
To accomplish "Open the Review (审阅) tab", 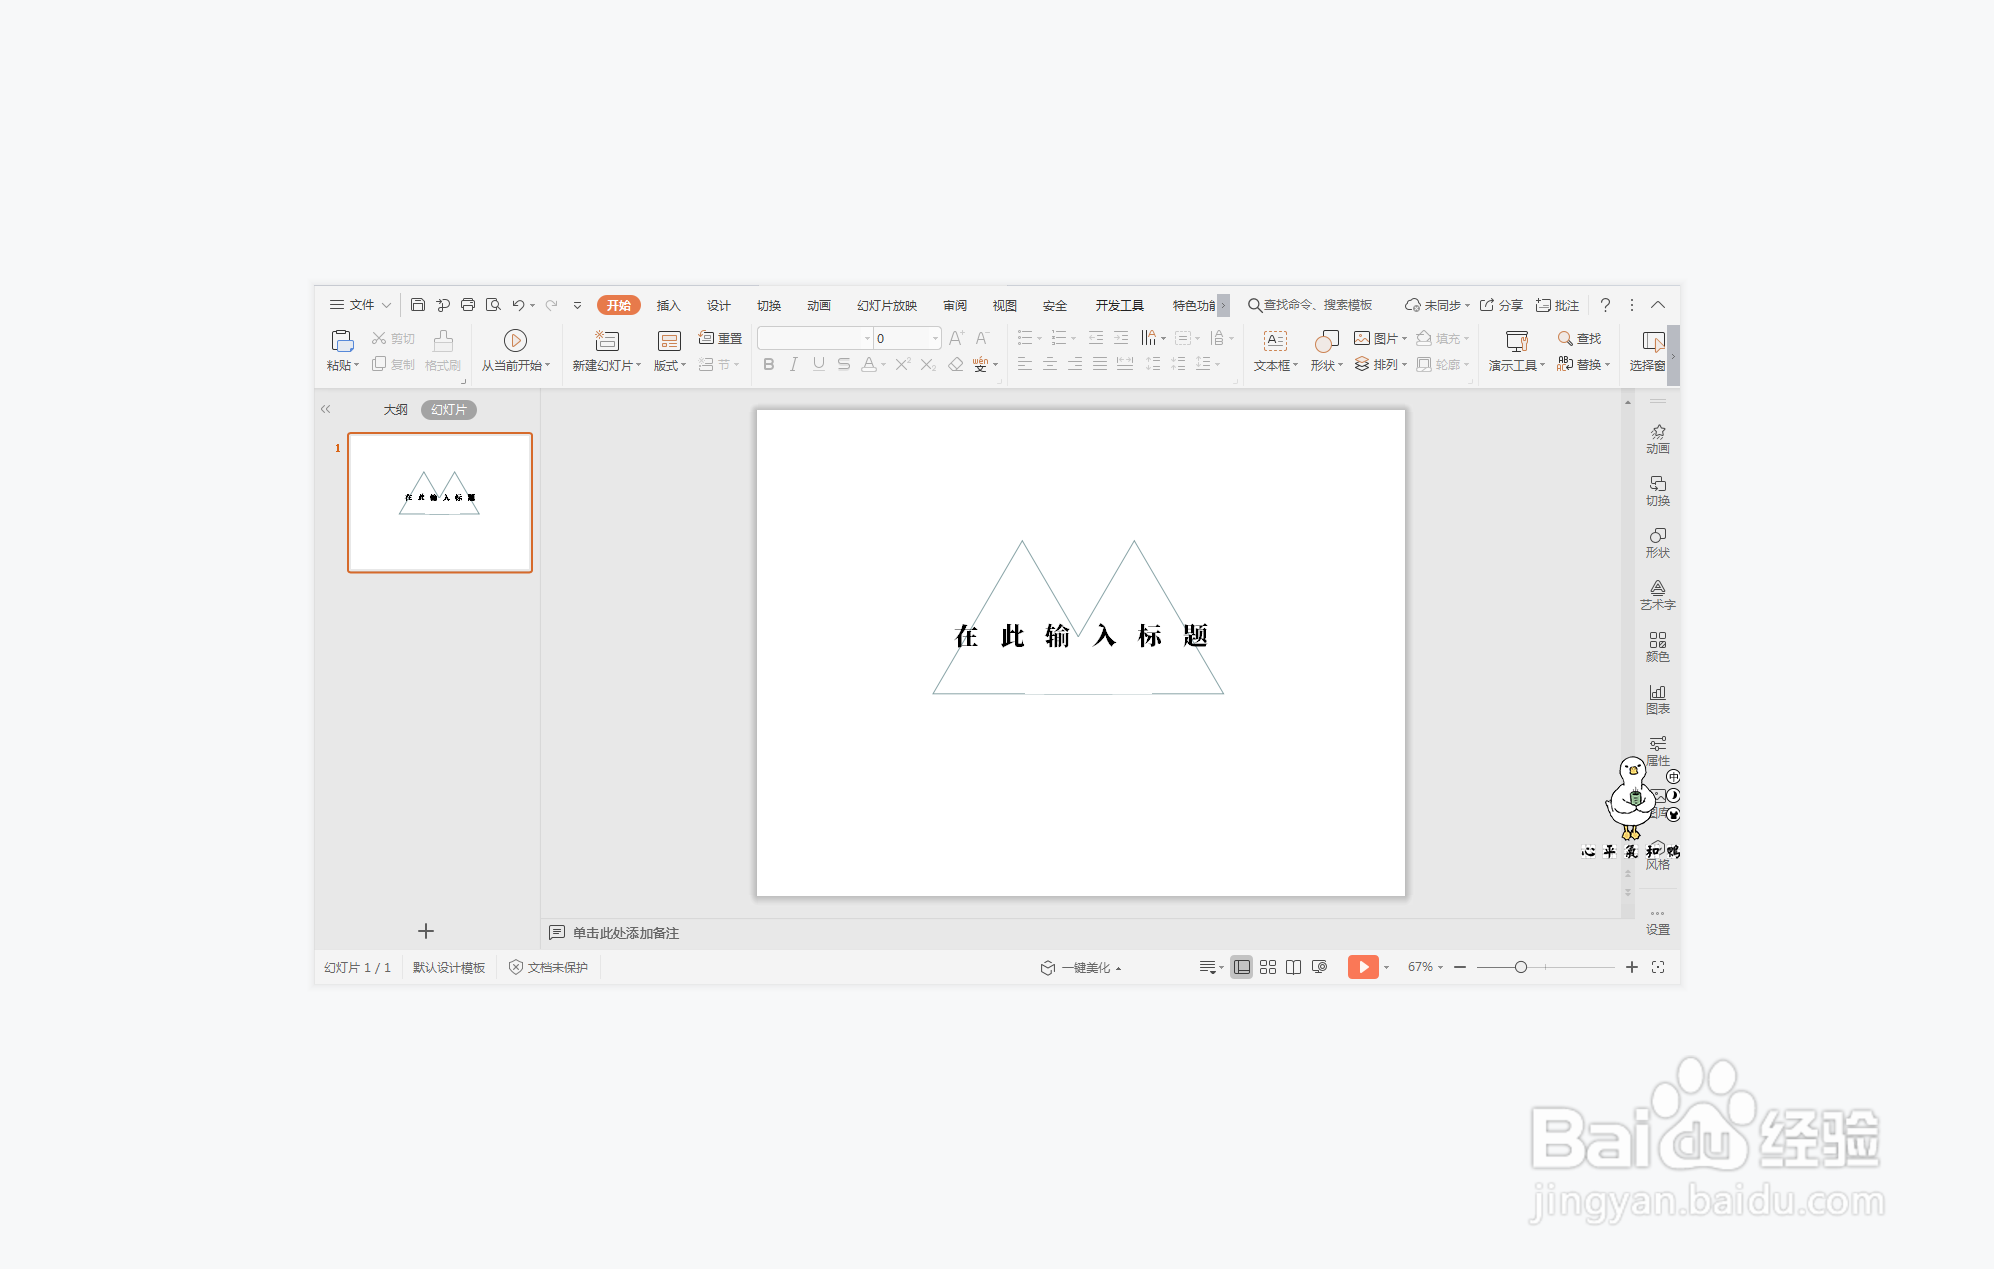I will pos(955,306).
